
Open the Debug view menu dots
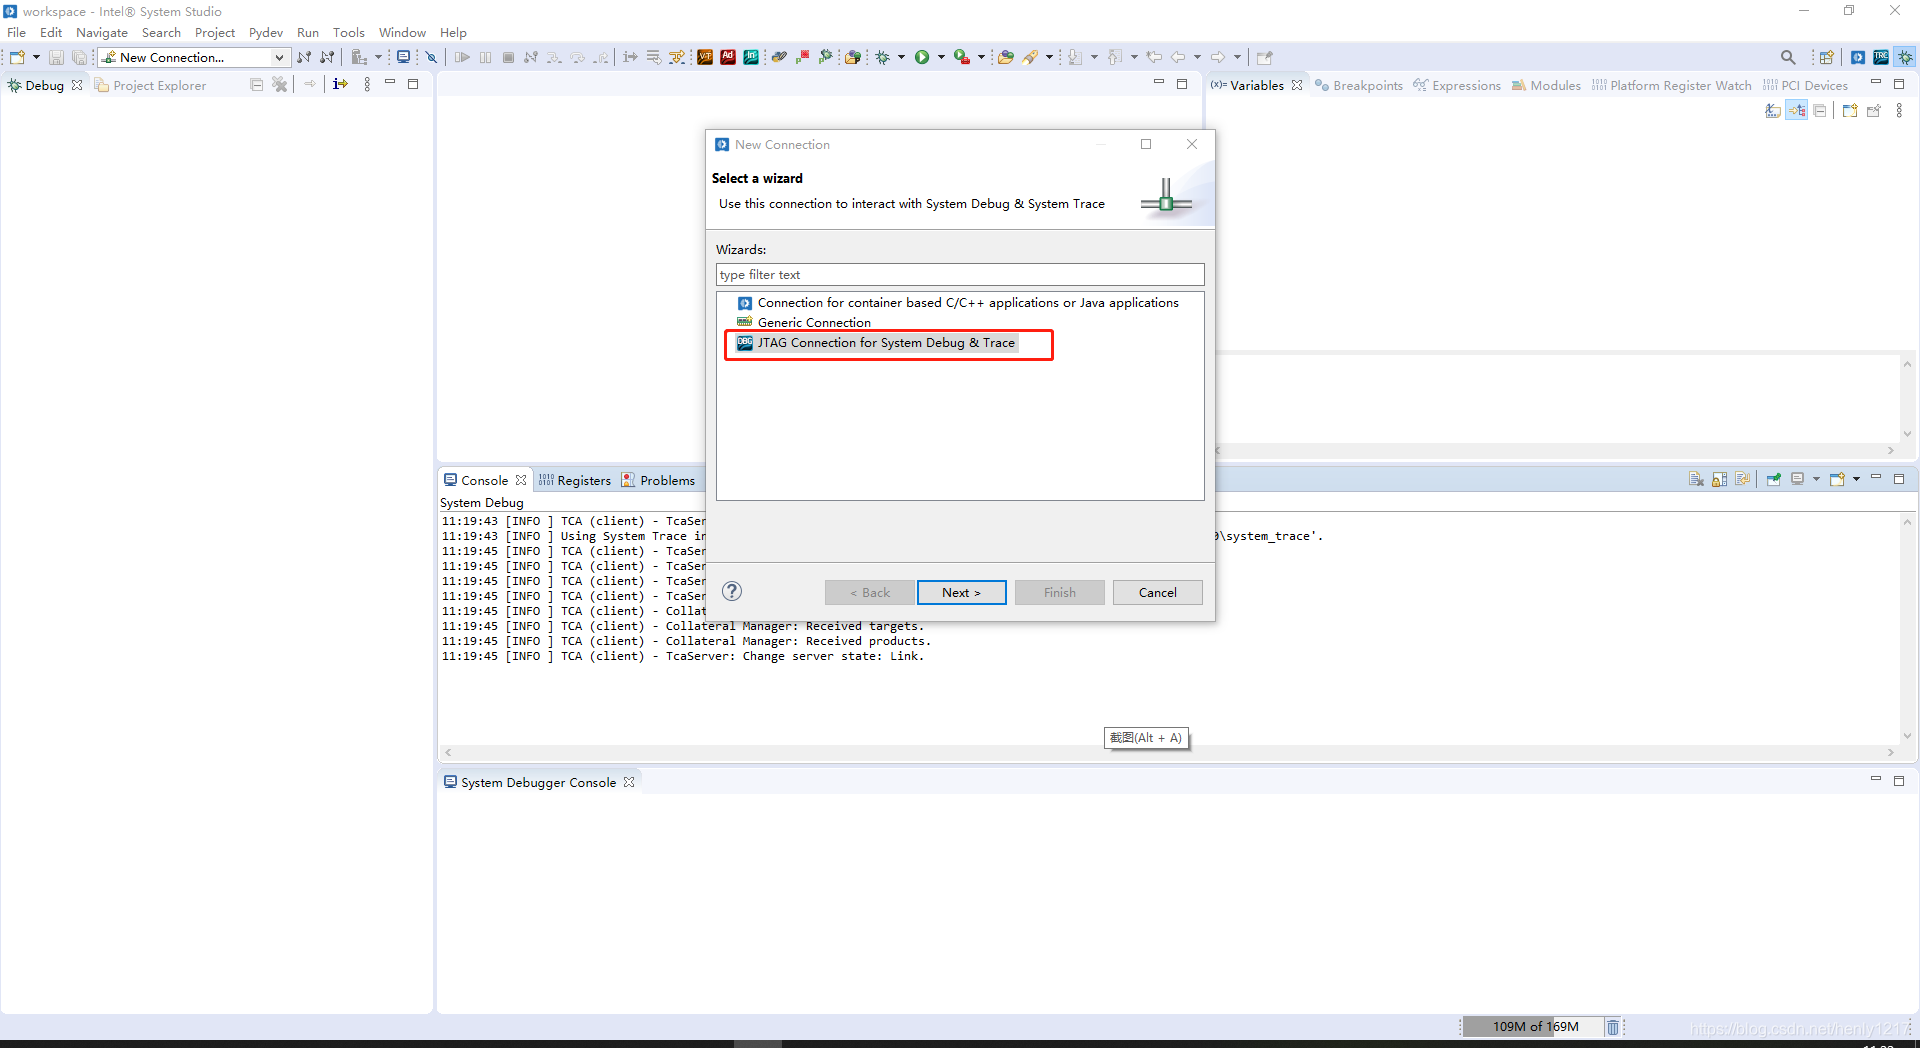pyautogui.click(x=367, y=84)
